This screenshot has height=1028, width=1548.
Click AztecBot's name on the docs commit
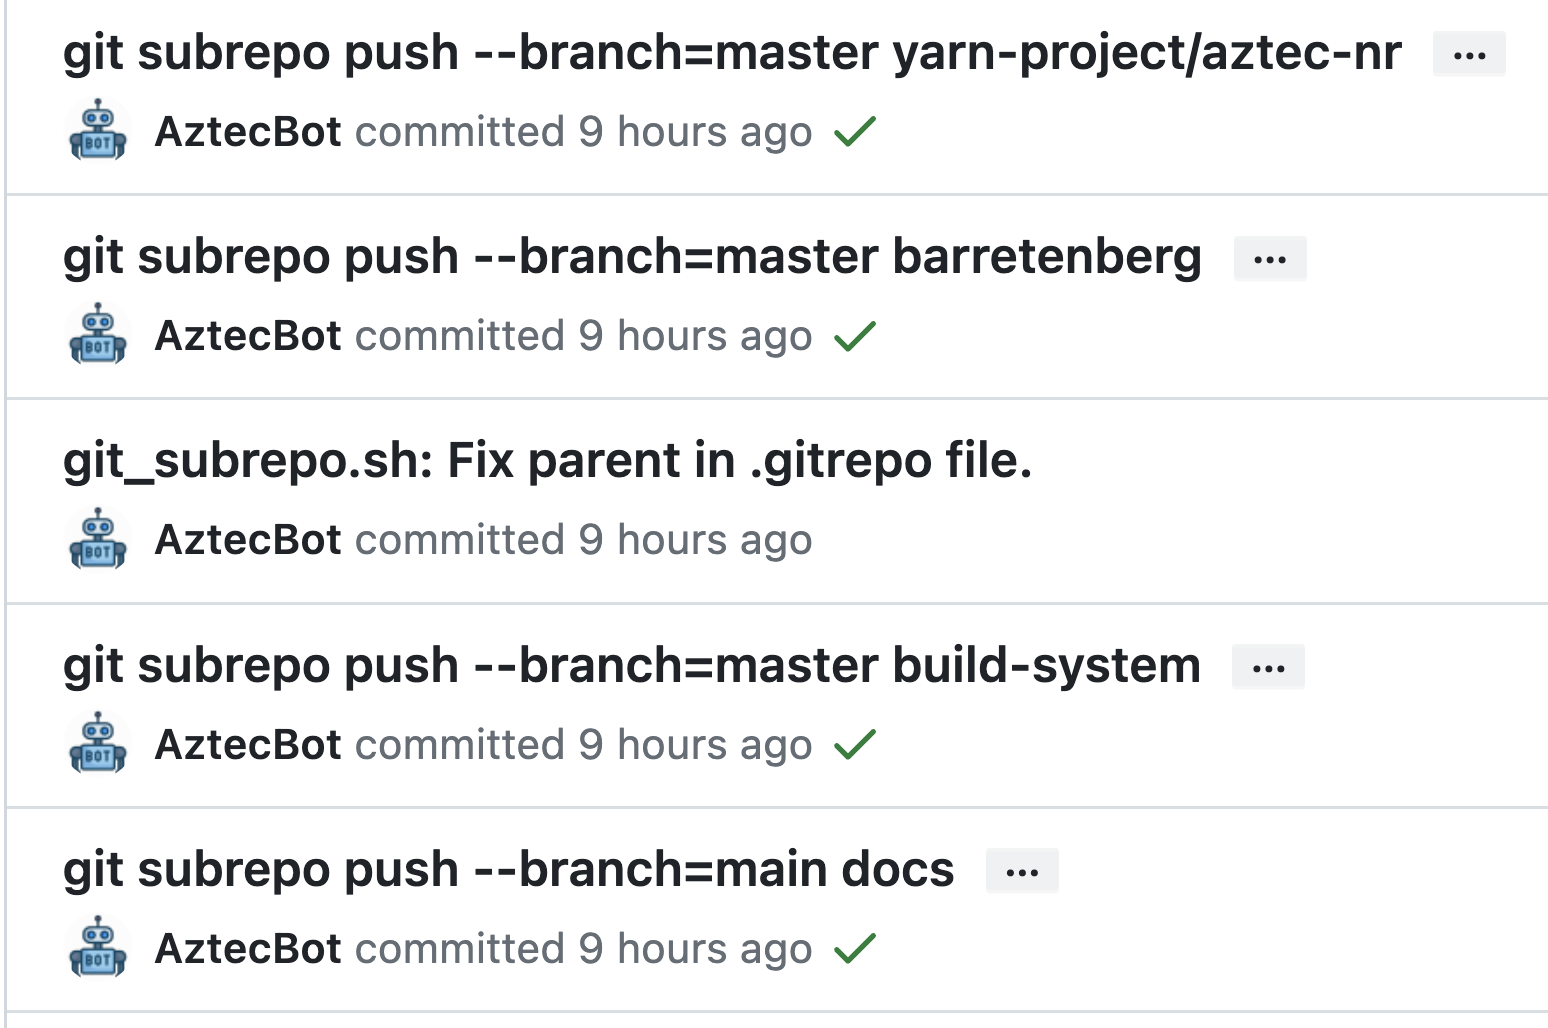point(249,948)
